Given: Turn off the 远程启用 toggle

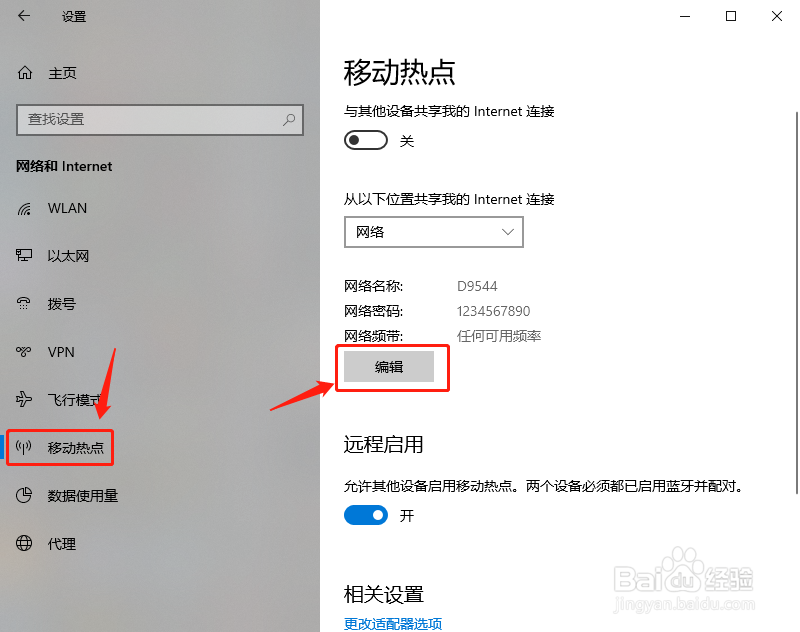Looking at the screenshot, I should tap(366, 515).
